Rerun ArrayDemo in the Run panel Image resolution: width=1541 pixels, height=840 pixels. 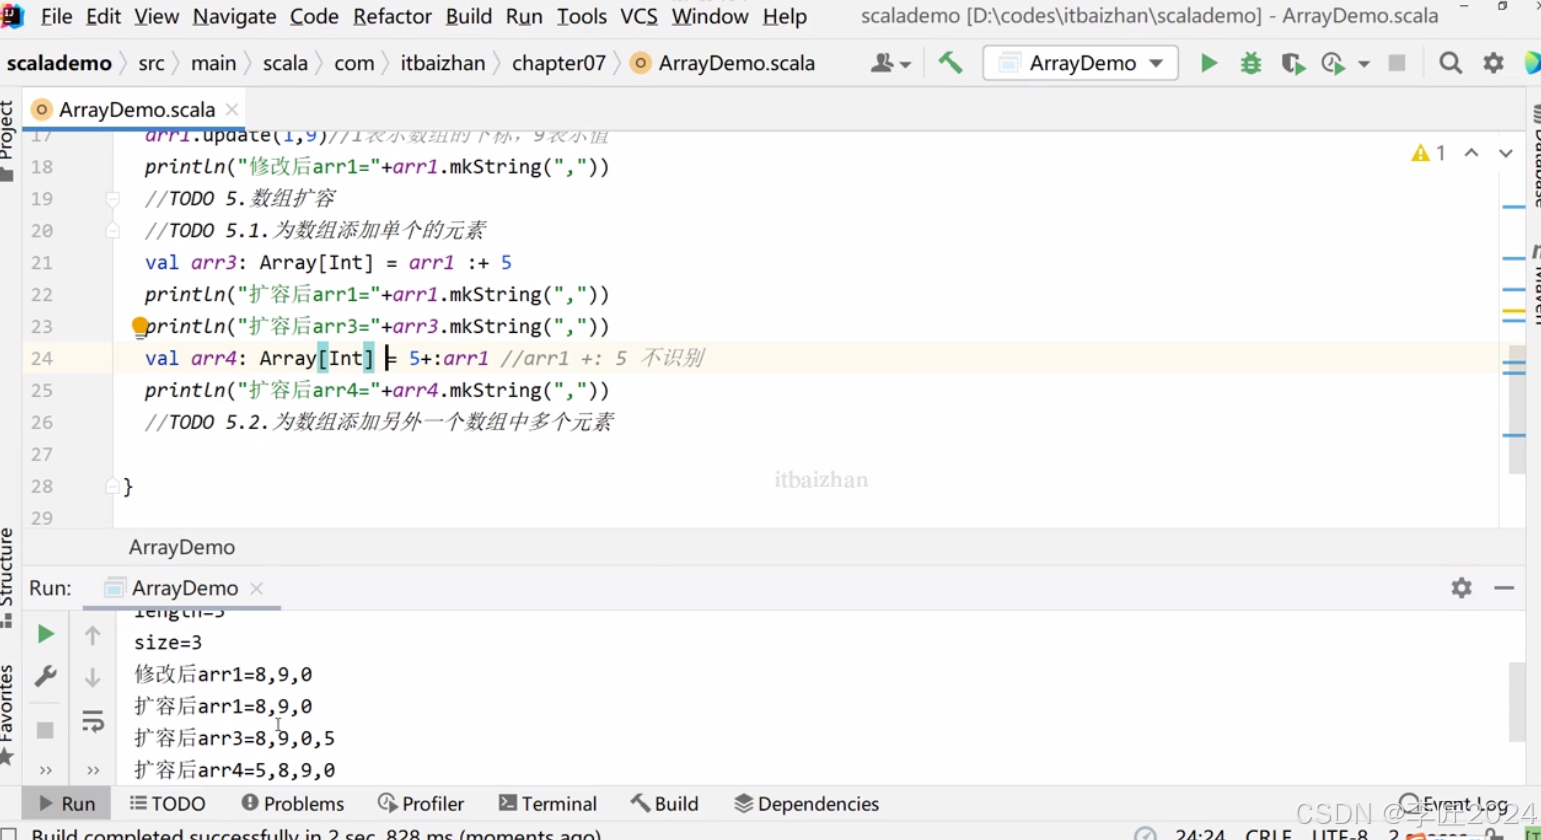pyautogui.click(x=45, y=634)
